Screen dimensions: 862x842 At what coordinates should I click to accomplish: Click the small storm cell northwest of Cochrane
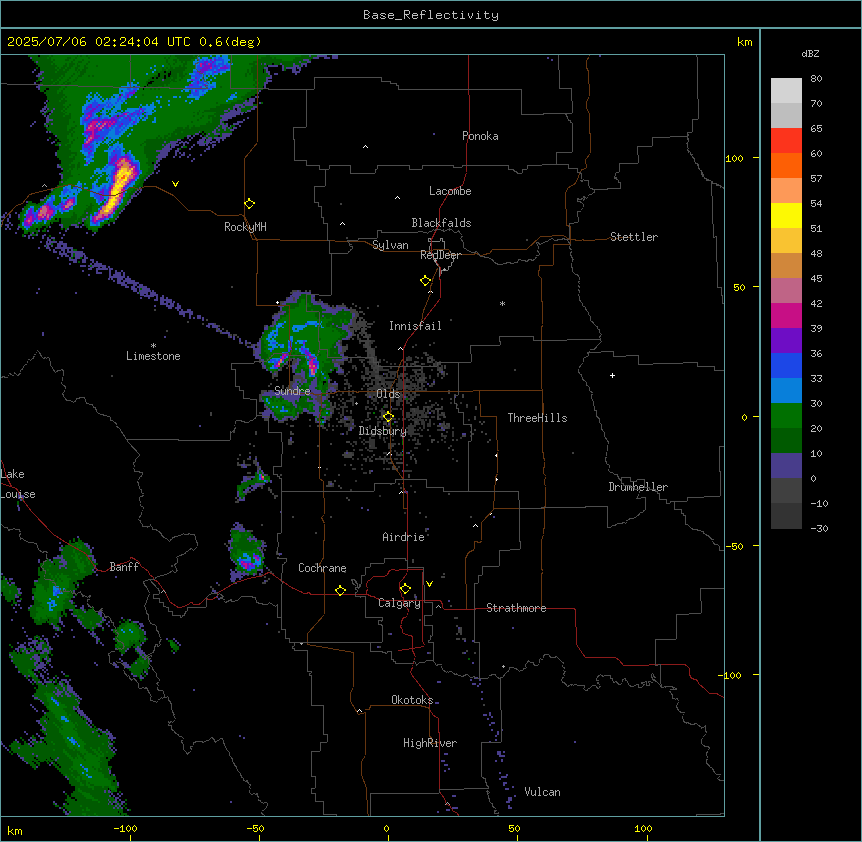point(246,552)
